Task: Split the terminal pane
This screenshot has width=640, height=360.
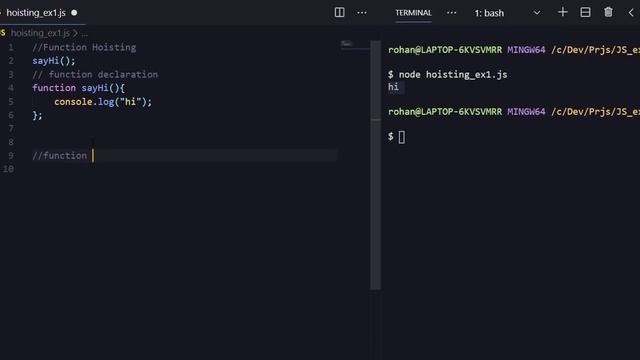Action: pos(585,12)
